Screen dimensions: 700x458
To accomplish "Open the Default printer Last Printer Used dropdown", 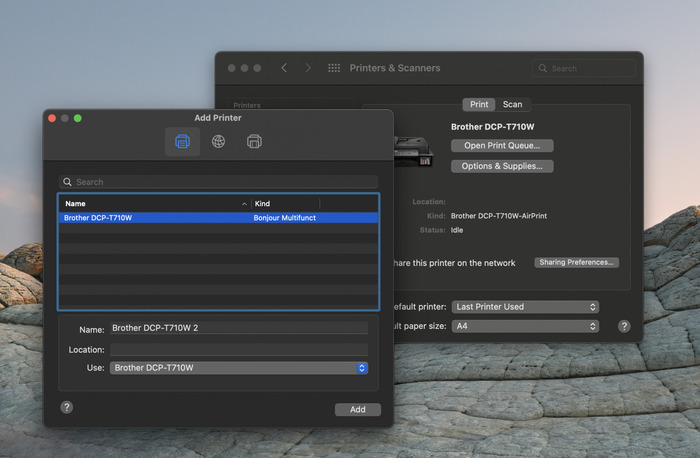I will coord(525,307).
